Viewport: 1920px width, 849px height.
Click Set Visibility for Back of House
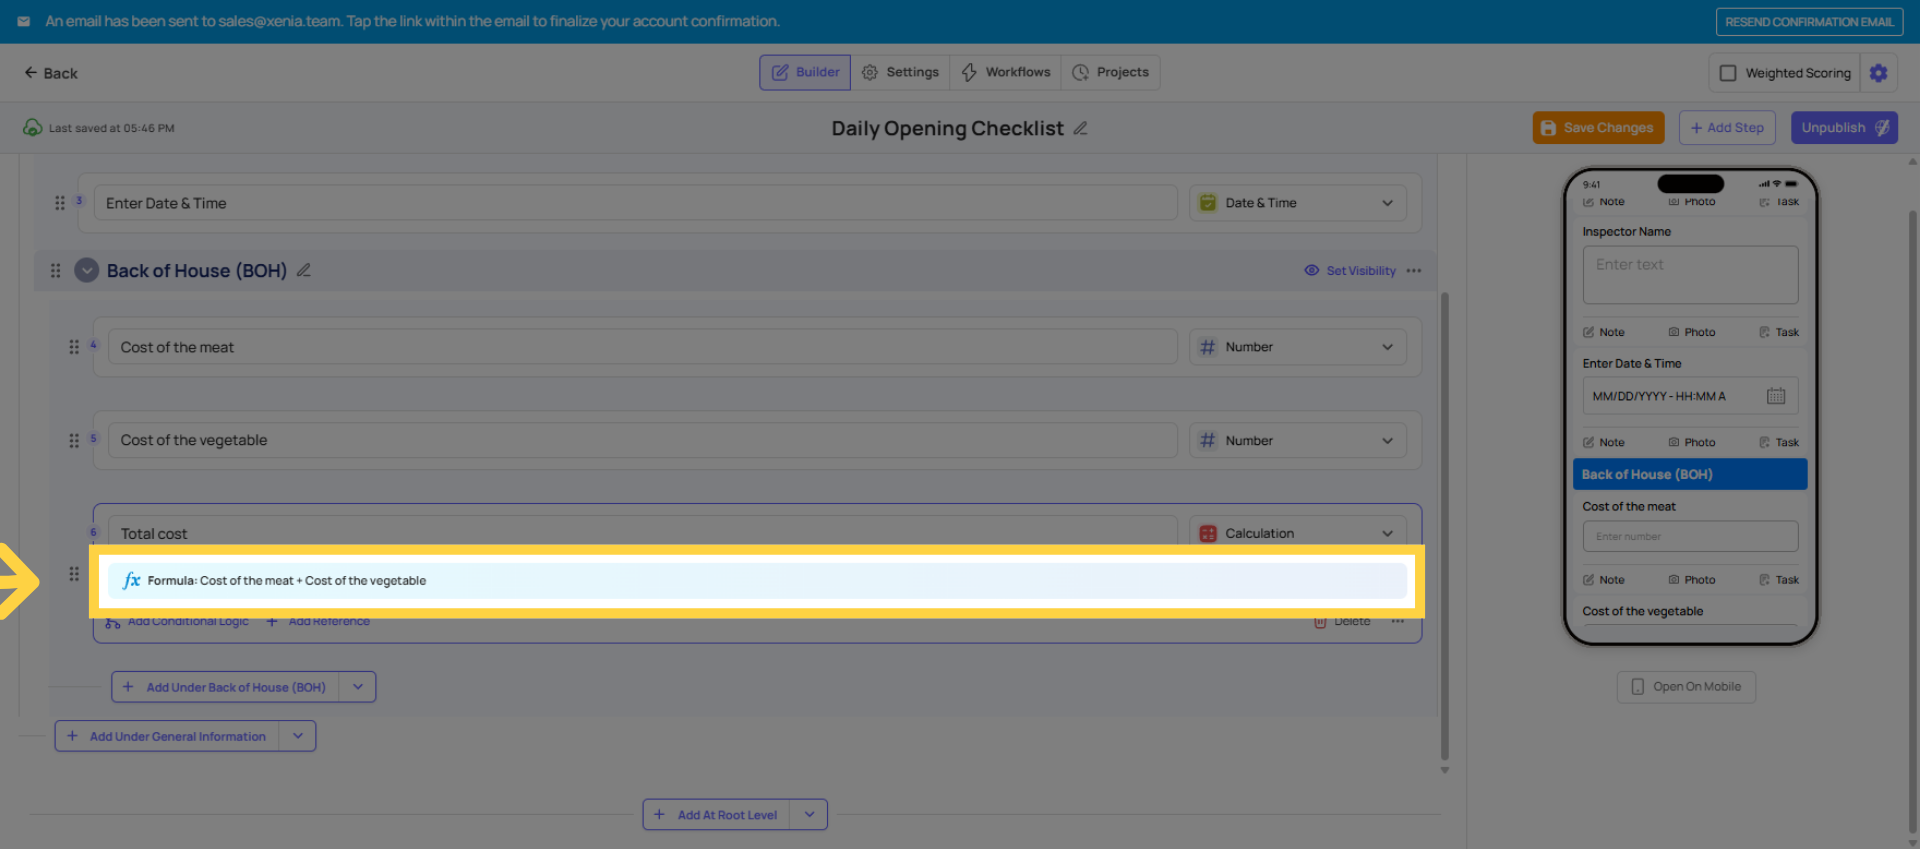[1350, 271]
